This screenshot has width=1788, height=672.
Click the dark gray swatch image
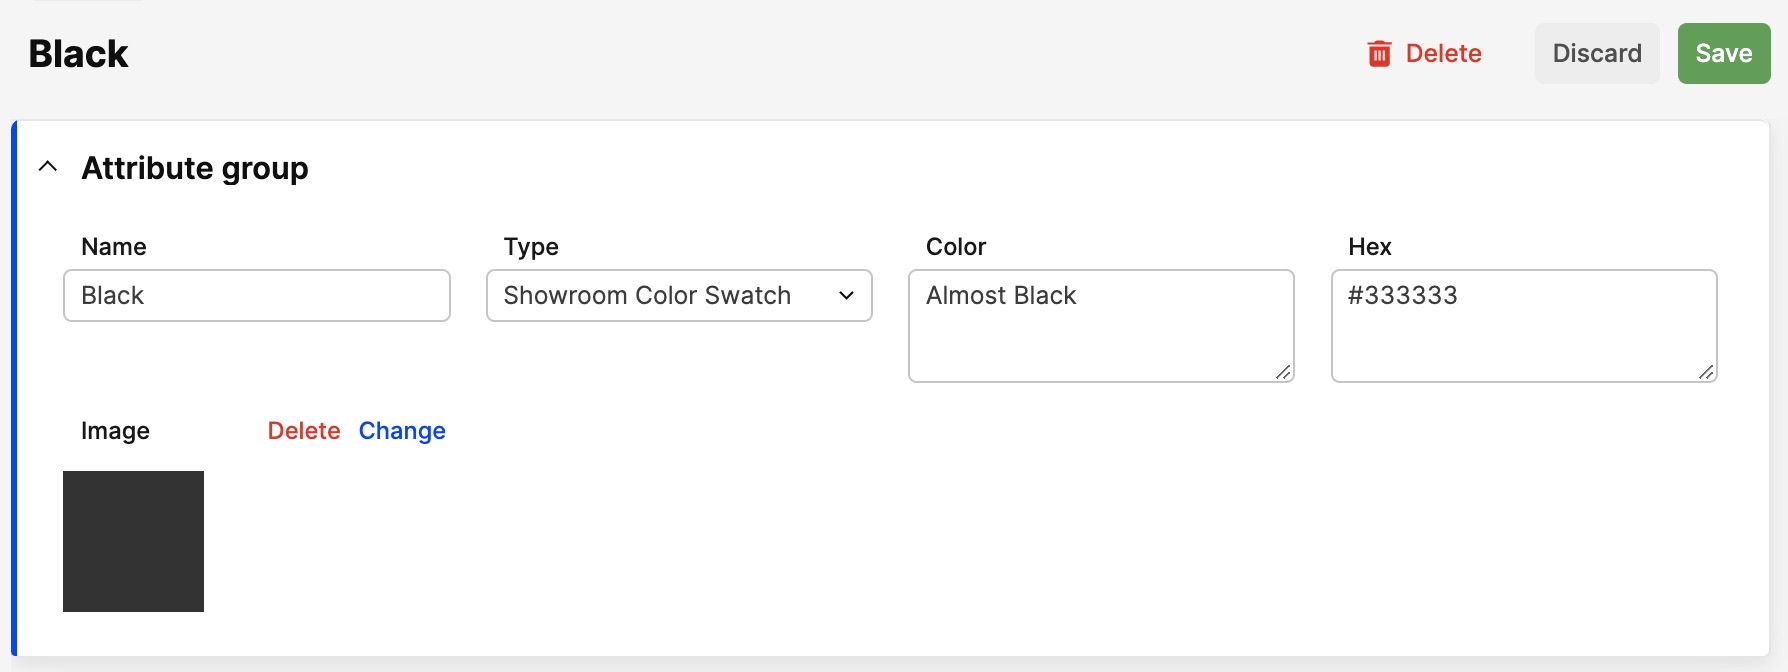[133, 541]
